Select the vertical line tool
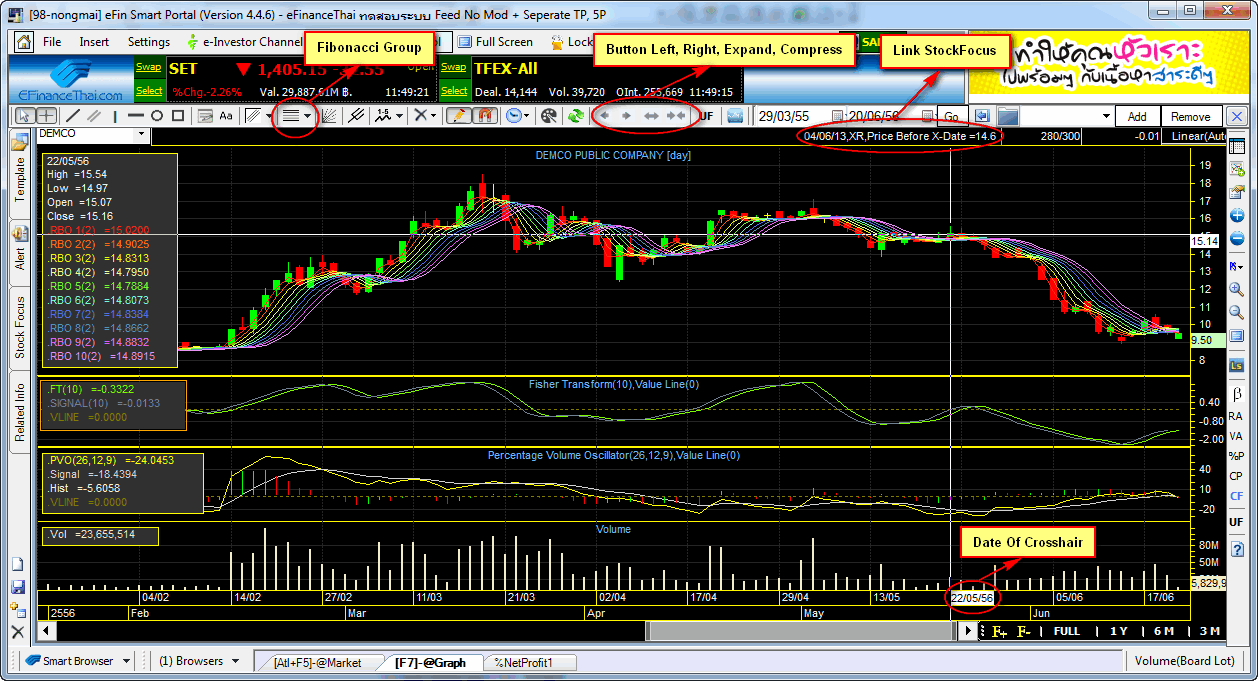Viewport: 1258px width, 681px height. [x=115, y=115]
